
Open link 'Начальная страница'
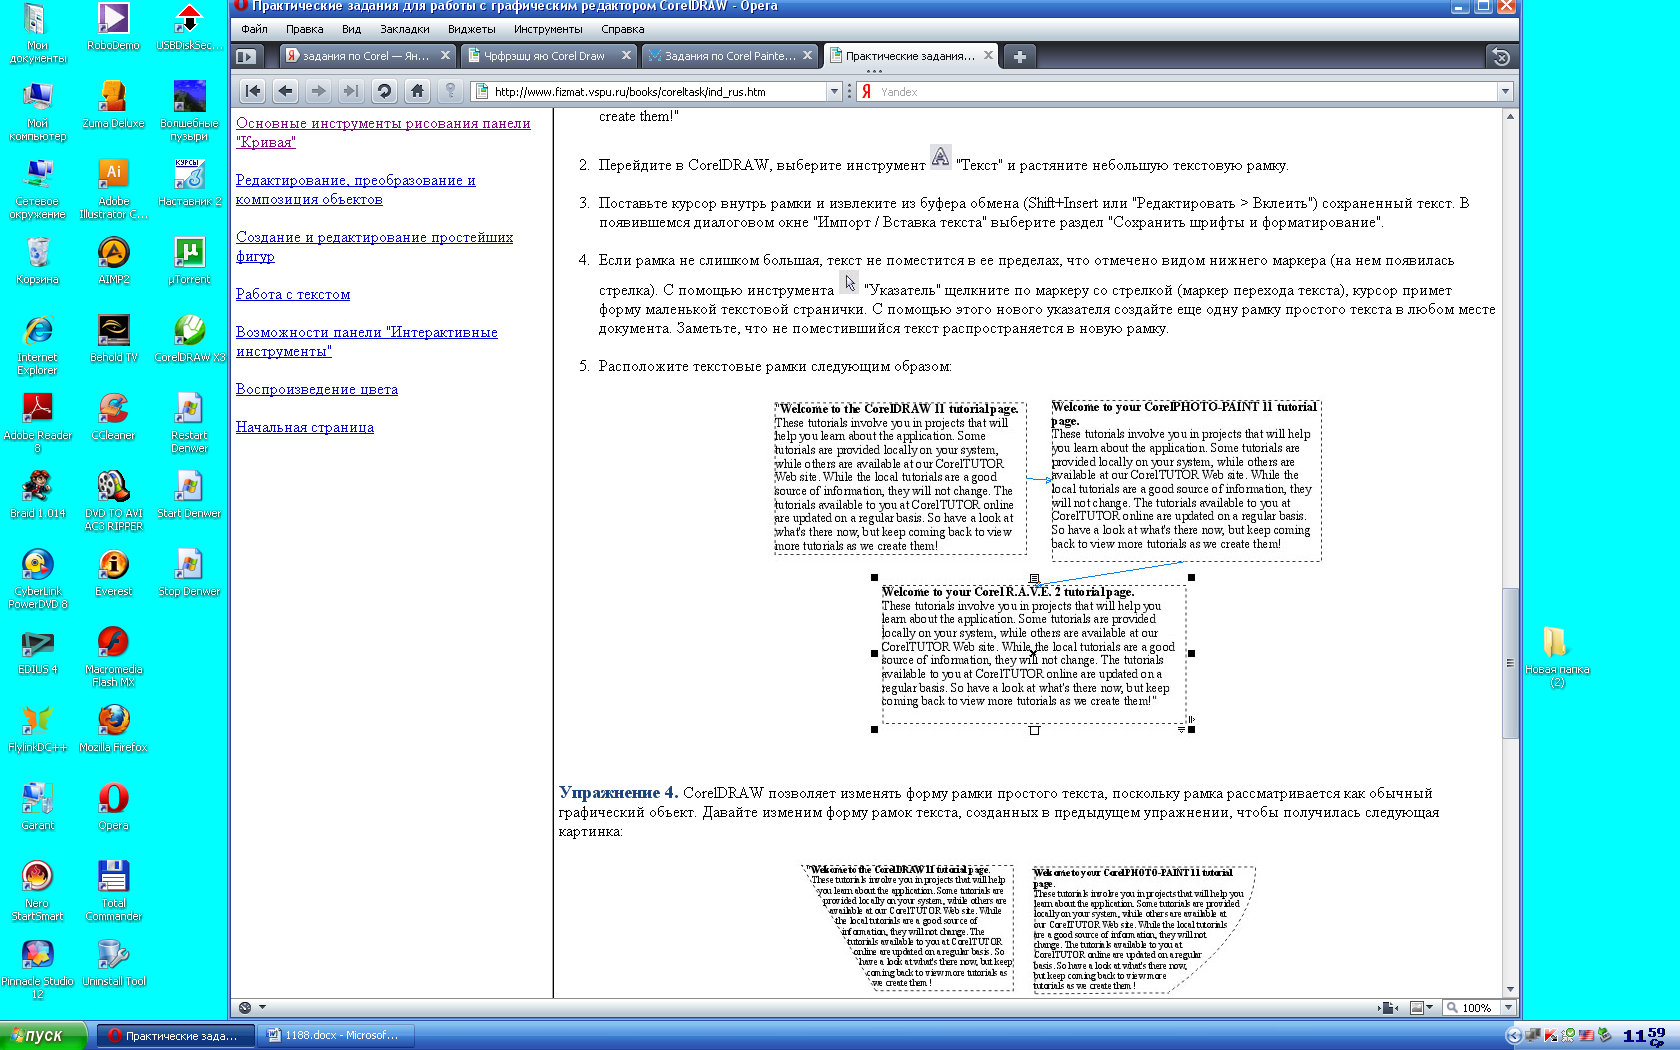305,427
